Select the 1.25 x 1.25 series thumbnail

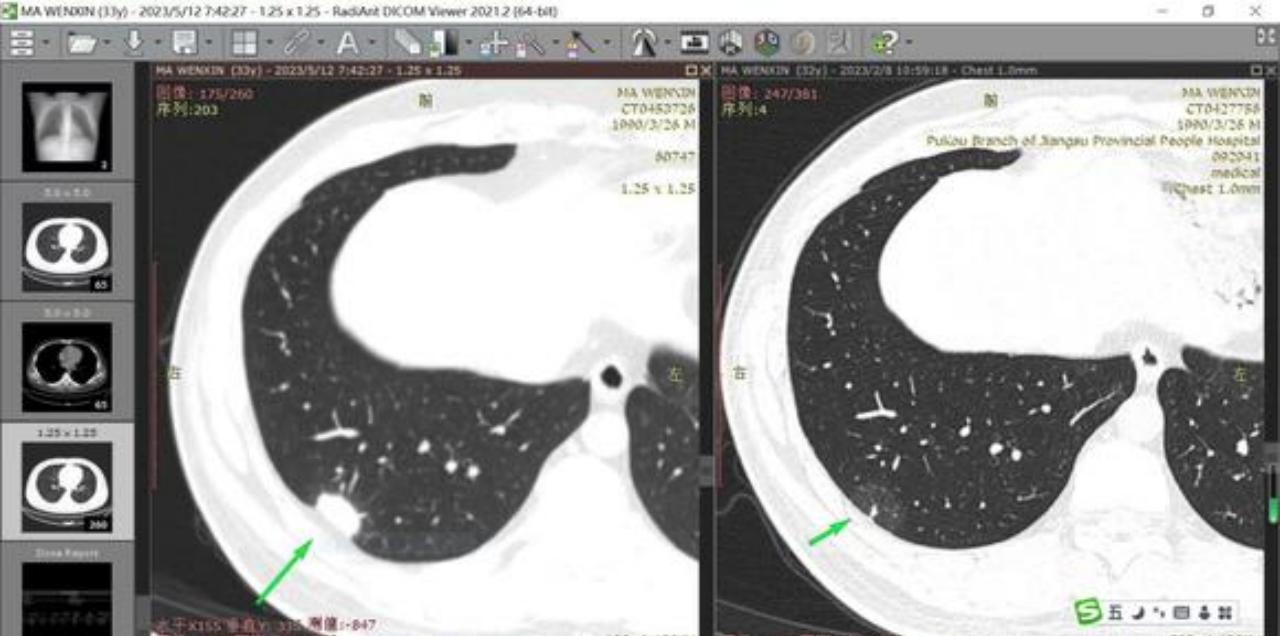[x=67, y=487]
